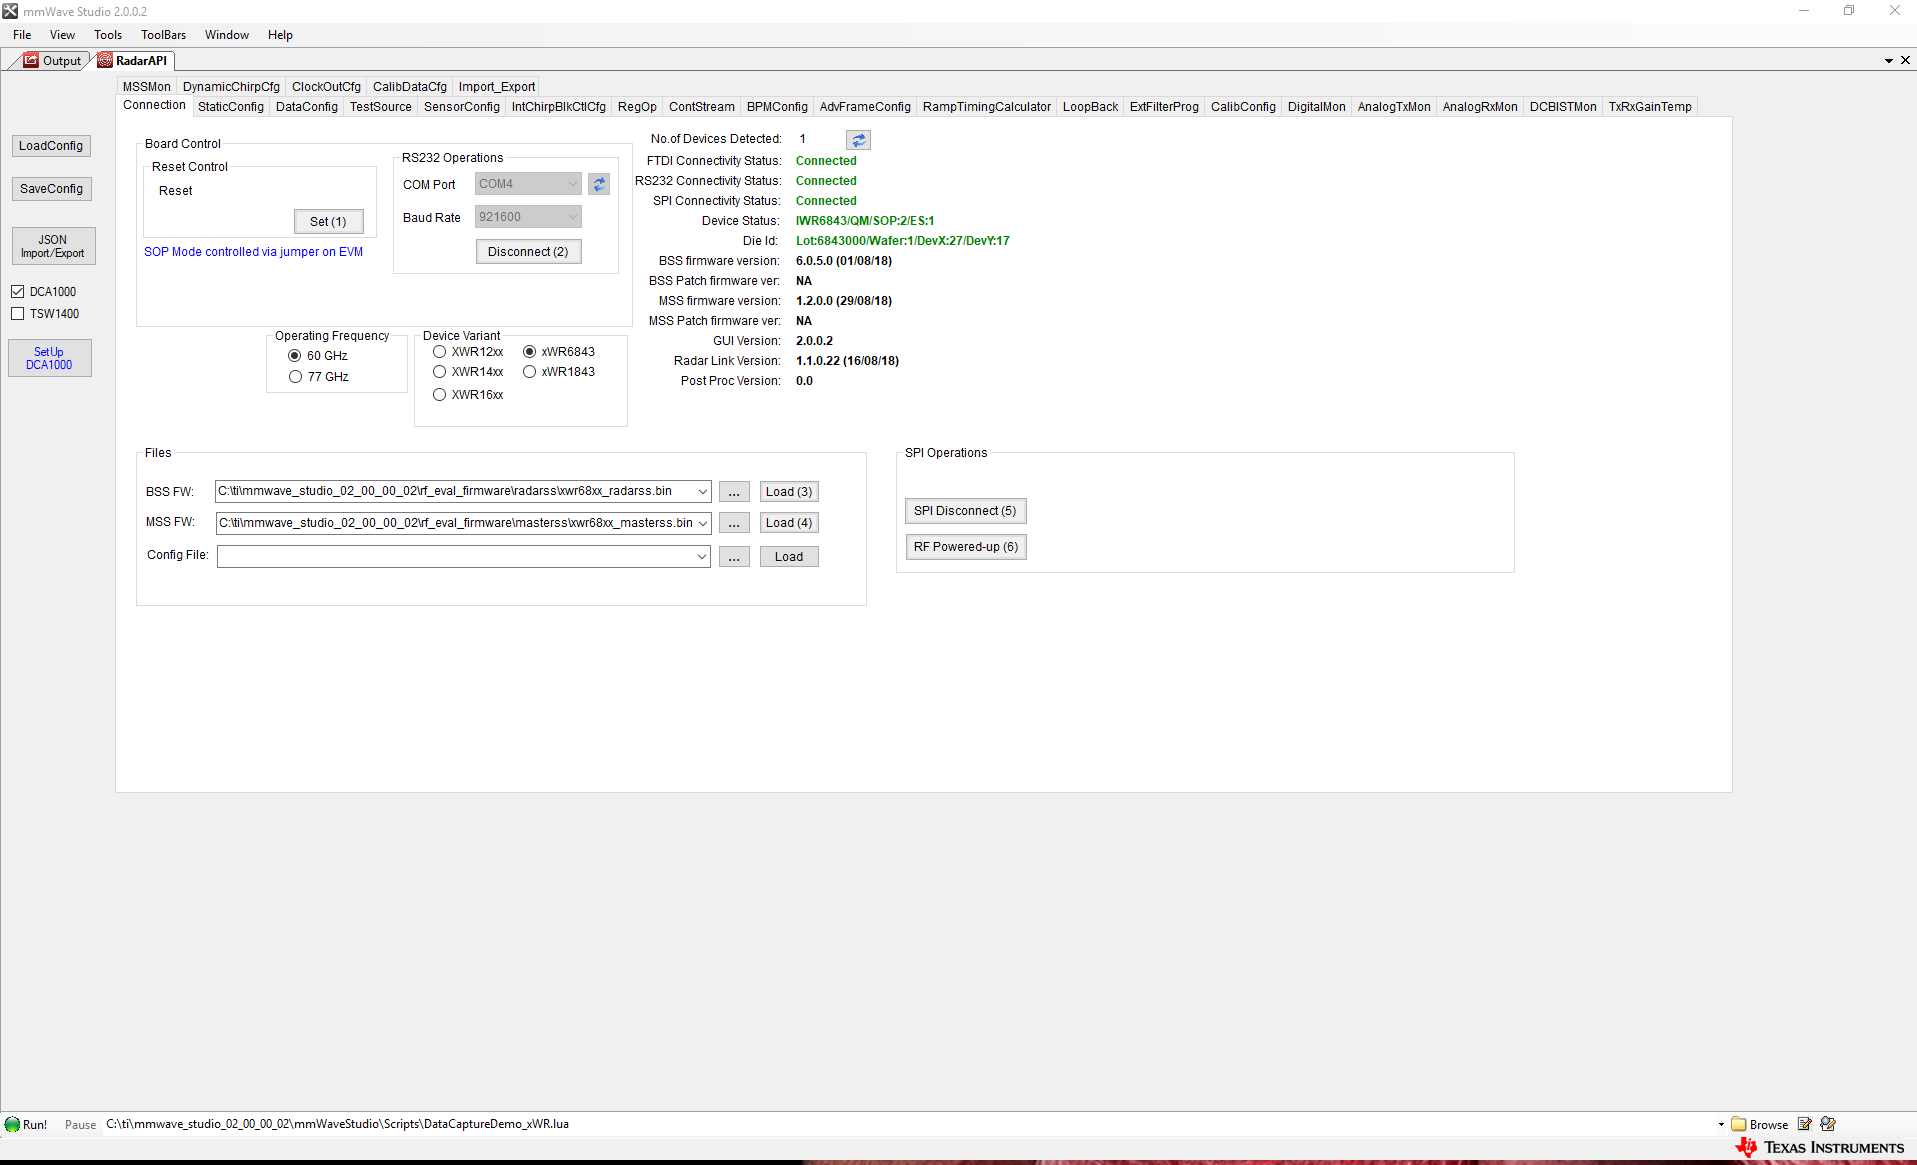Viewport: 1917px width, 1165px height.
Task: Click the Disconnect (2) button
Action: [x=528, y=252]
